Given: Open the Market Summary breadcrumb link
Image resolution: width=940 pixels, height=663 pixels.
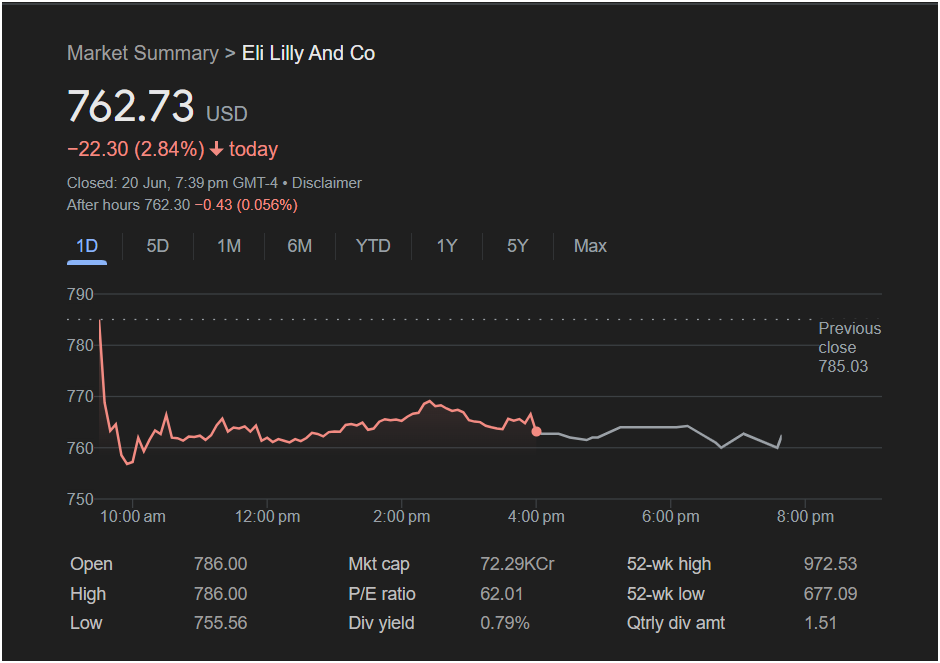Looking at the screenshot, I should 143,53.
